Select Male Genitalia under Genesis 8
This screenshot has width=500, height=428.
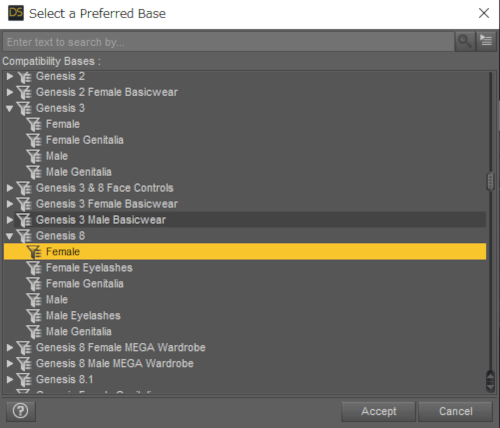pyautogui.click(x=79, y=332)
